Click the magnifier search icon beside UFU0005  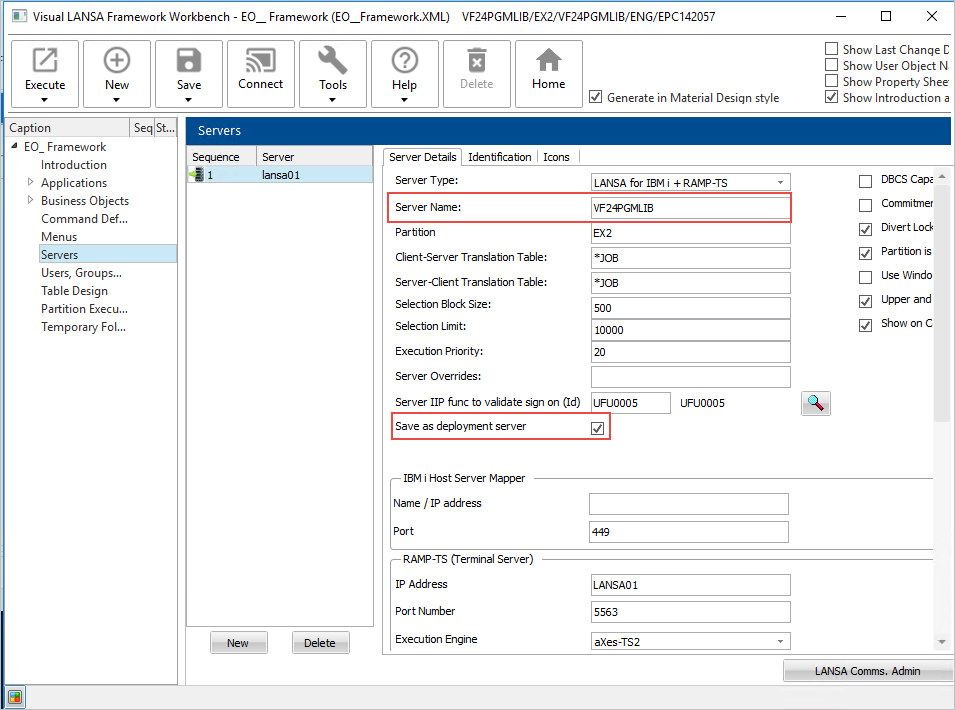click(x=816, y=403)
